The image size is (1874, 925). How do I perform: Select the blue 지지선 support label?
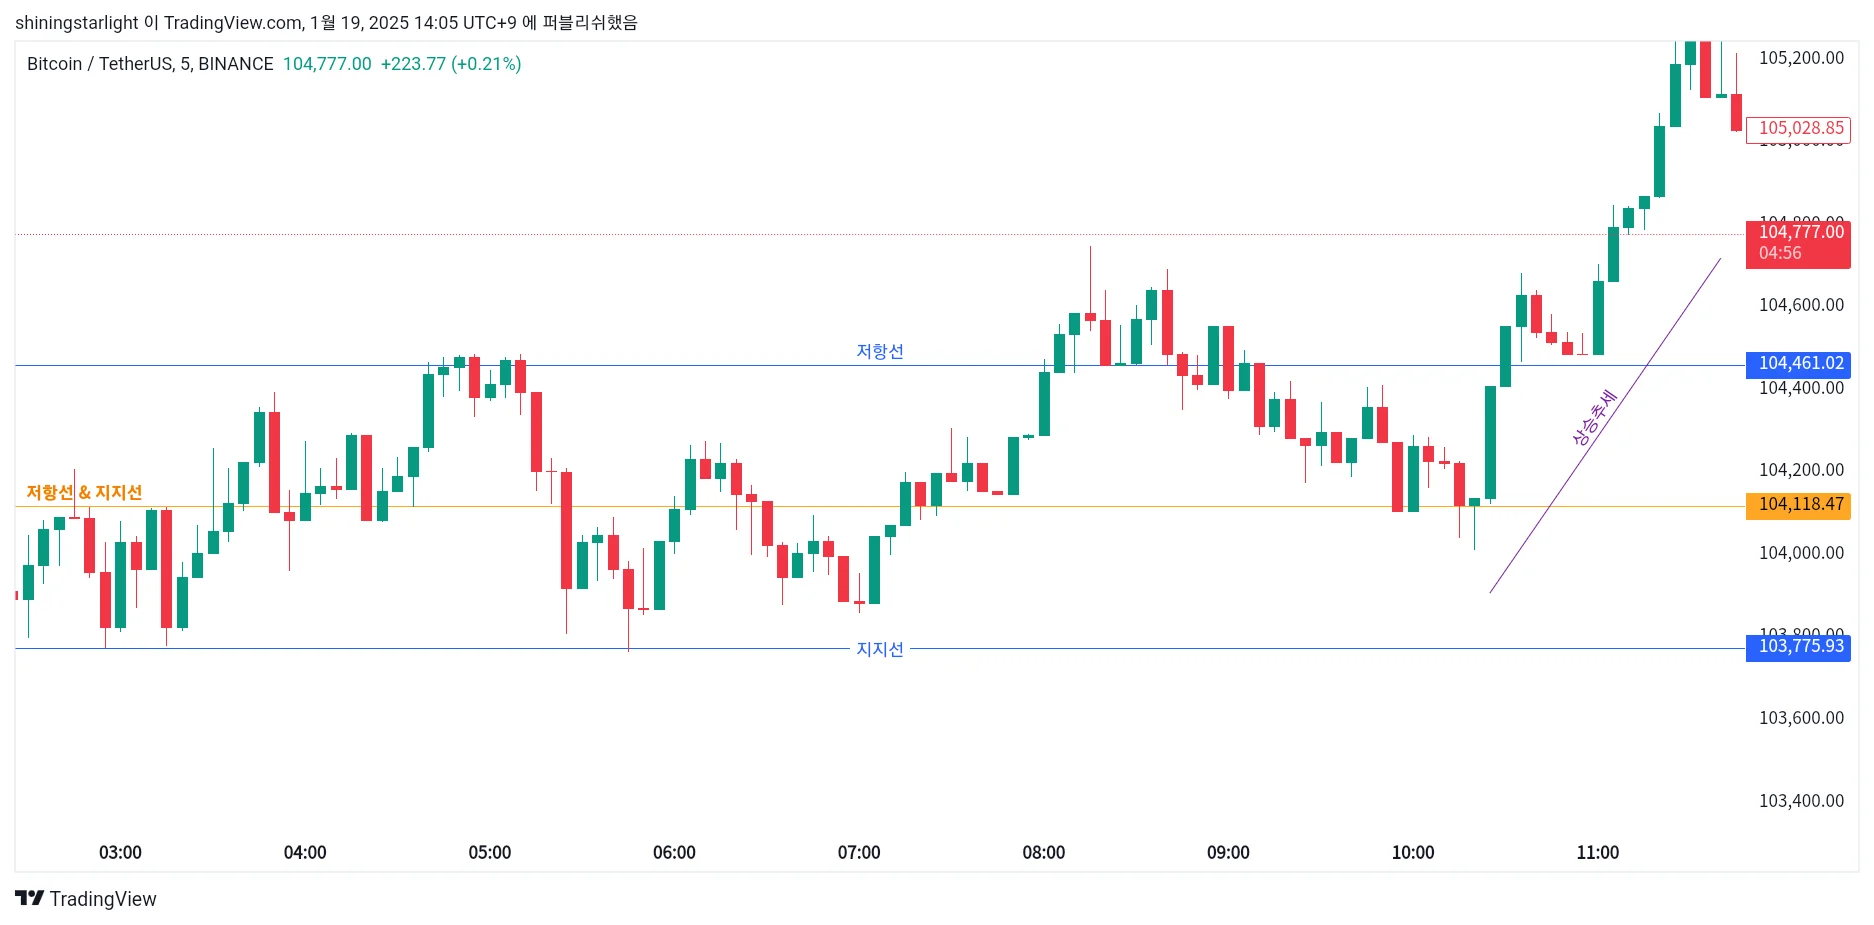click(879, 649)
